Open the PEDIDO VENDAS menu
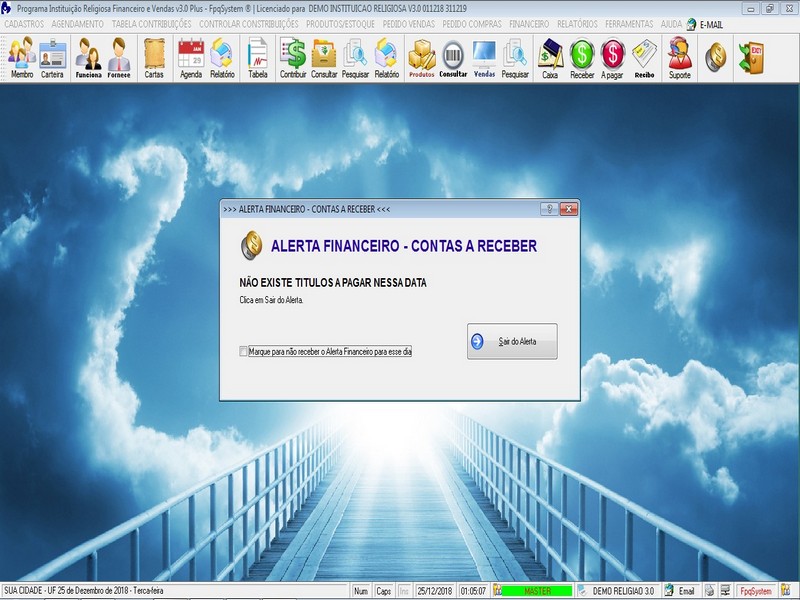The width and height of the screenshot is (800, 600). tap(409, 24)
